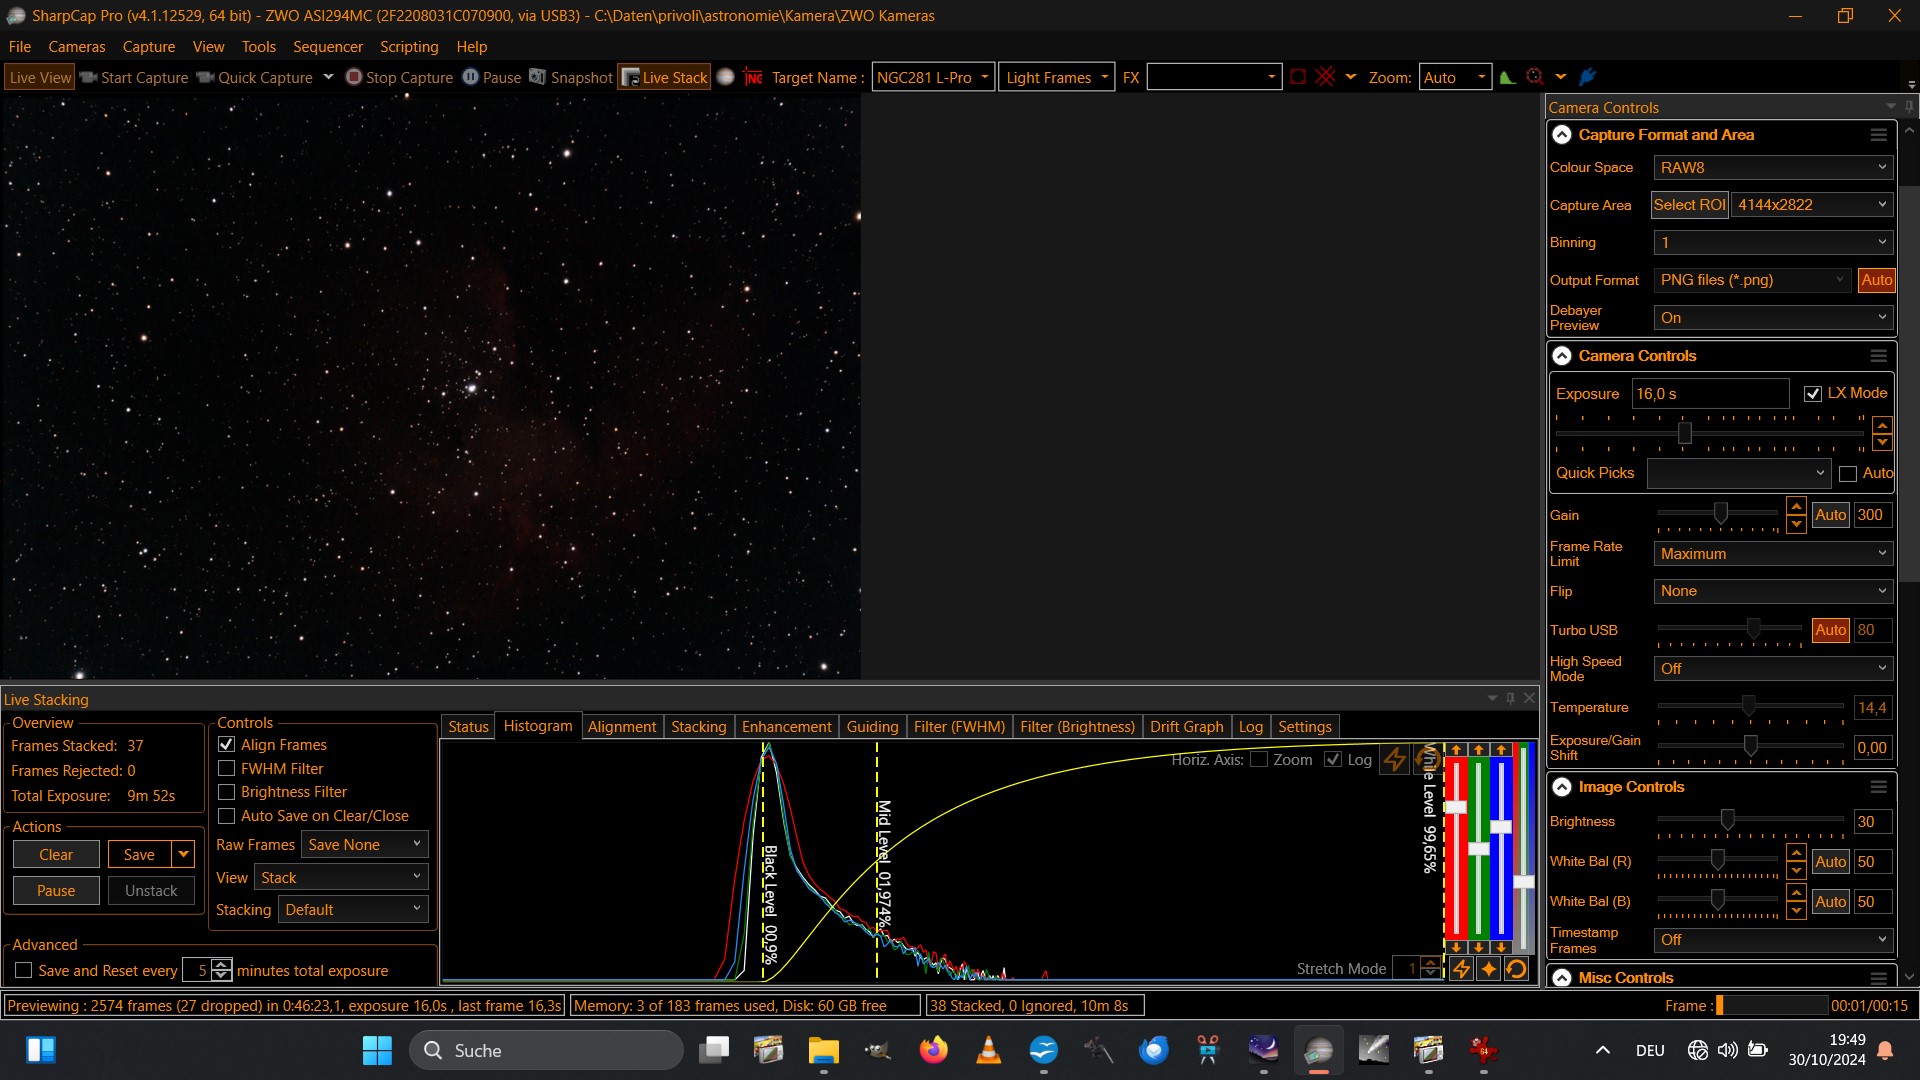Image resolution: width=1920 pixels, height=1080 pixels.
Task: Enable the Auto exposure checkbox
Action: coord(1848,474)
